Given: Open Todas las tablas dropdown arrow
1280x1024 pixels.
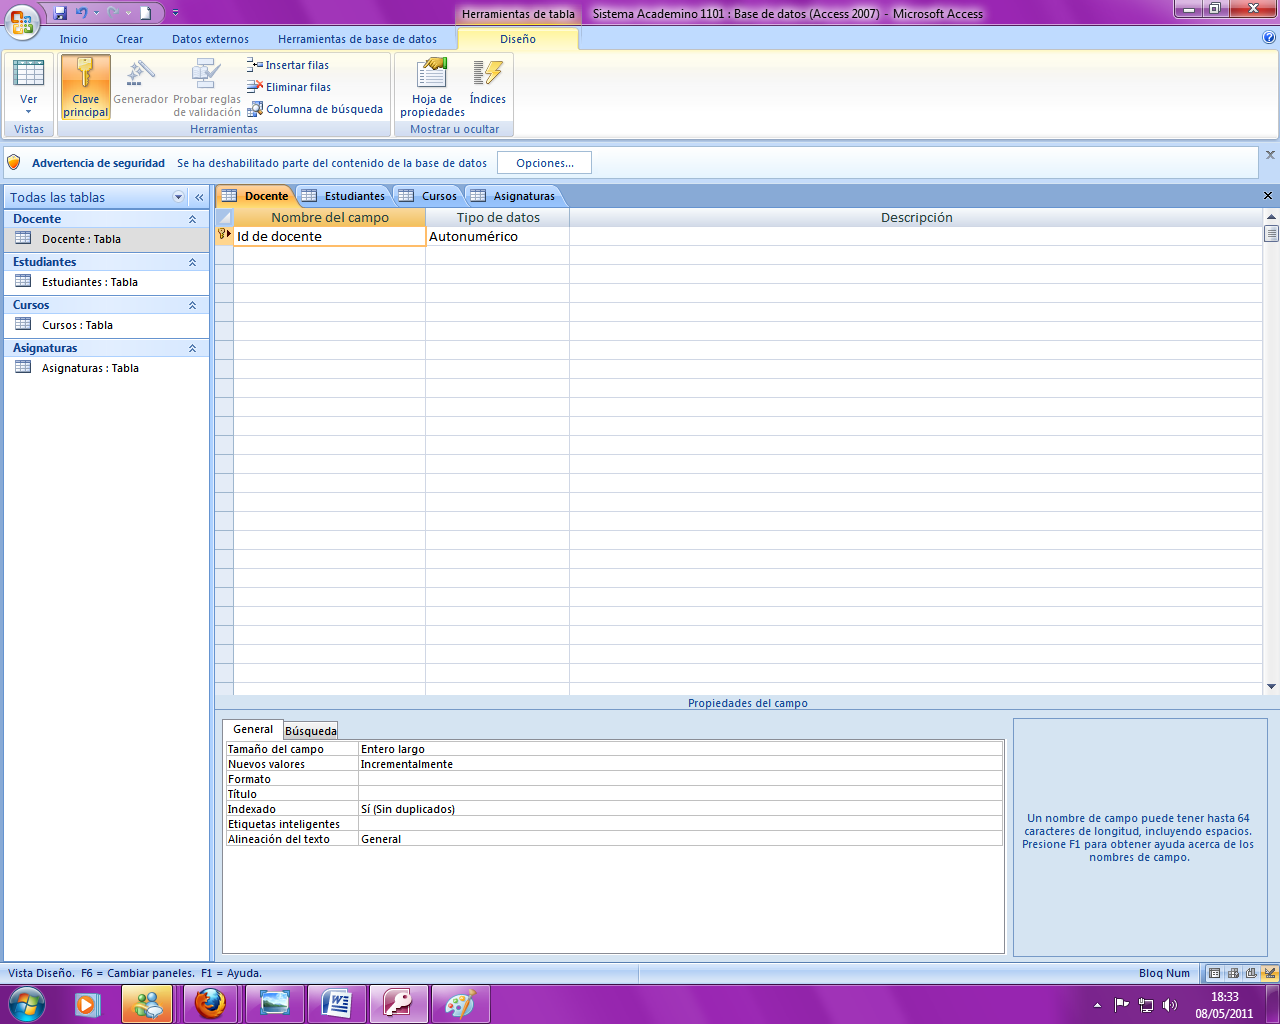Looking at the screenshot, I should tap(179, 197).
